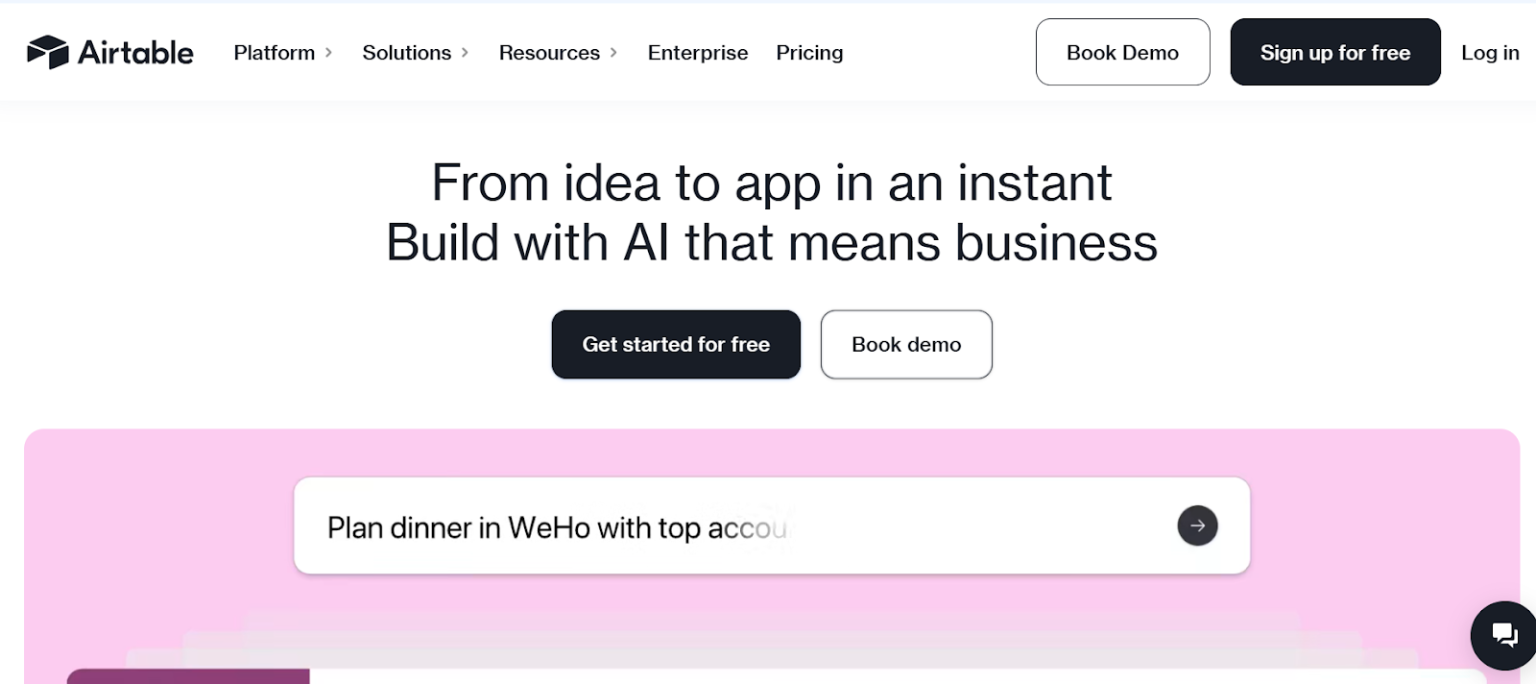Image resolution: width=1536 pixels, height=684 pixels.
Task: Open the Solutions menu label
Action: (x=406, y=53)
